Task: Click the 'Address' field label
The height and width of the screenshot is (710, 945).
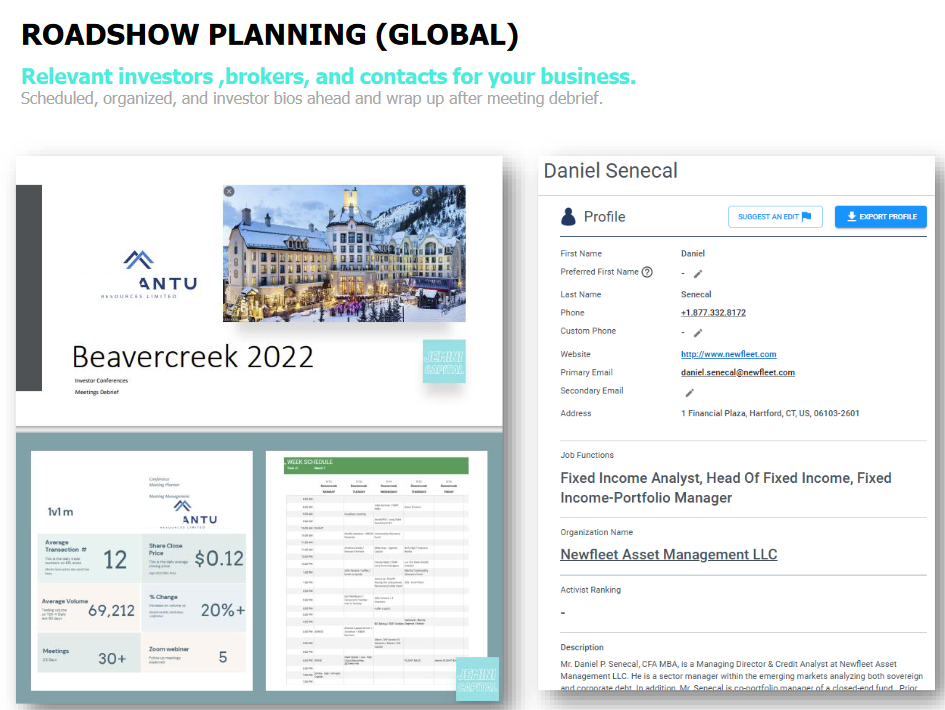Action: (576, 413)
